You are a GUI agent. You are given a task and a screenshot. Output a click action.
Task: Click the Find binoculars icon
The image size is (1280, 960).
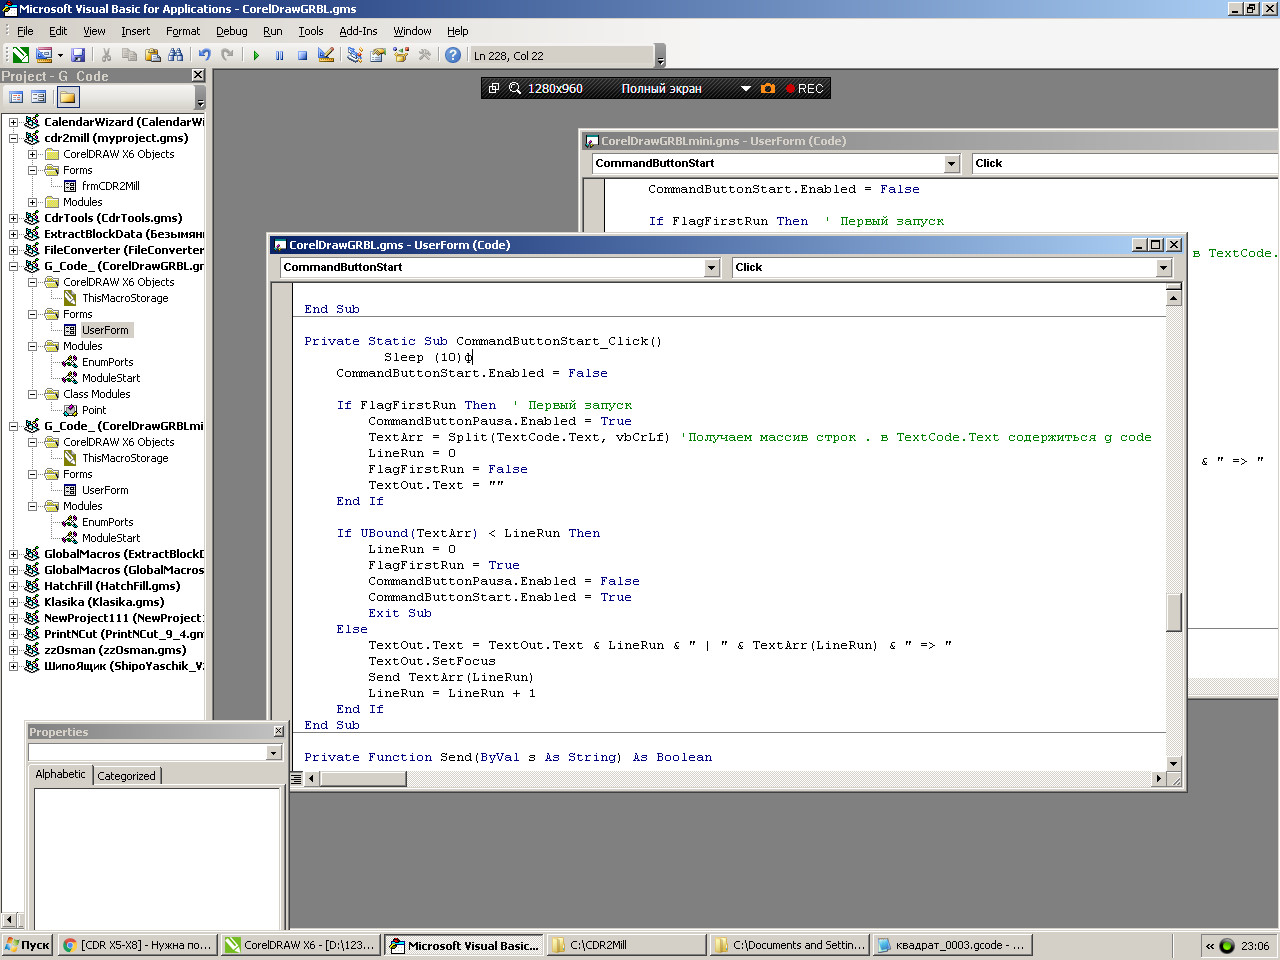pyautogui.click(x=176, y=56)
